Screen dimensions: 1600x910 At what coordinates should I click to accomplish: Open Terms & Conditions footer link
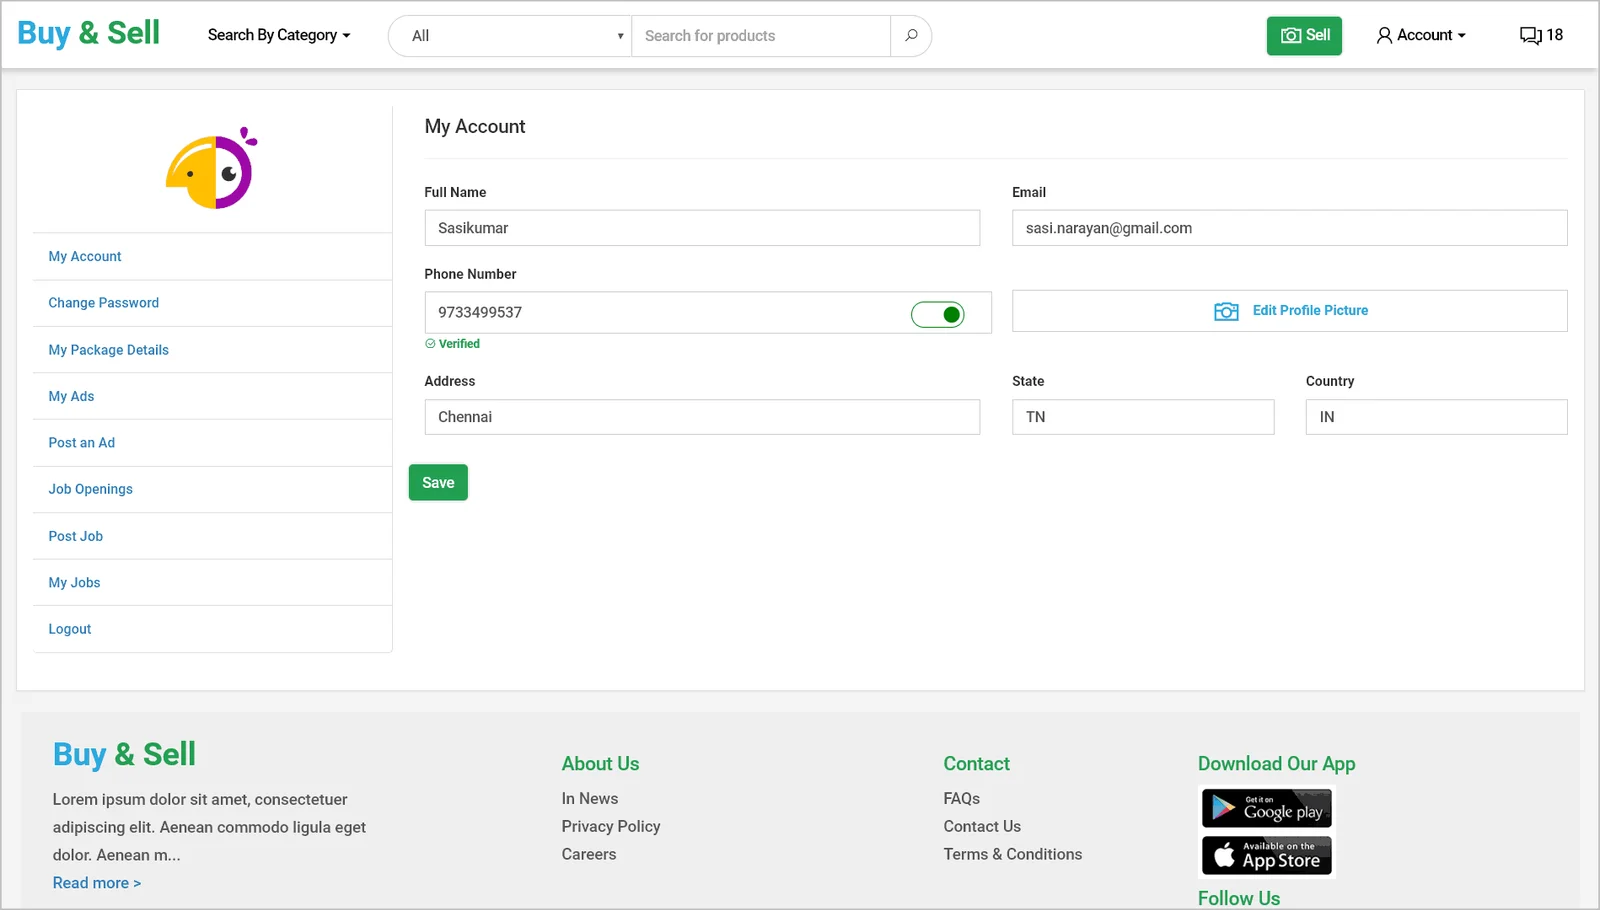coord(1013,854)
